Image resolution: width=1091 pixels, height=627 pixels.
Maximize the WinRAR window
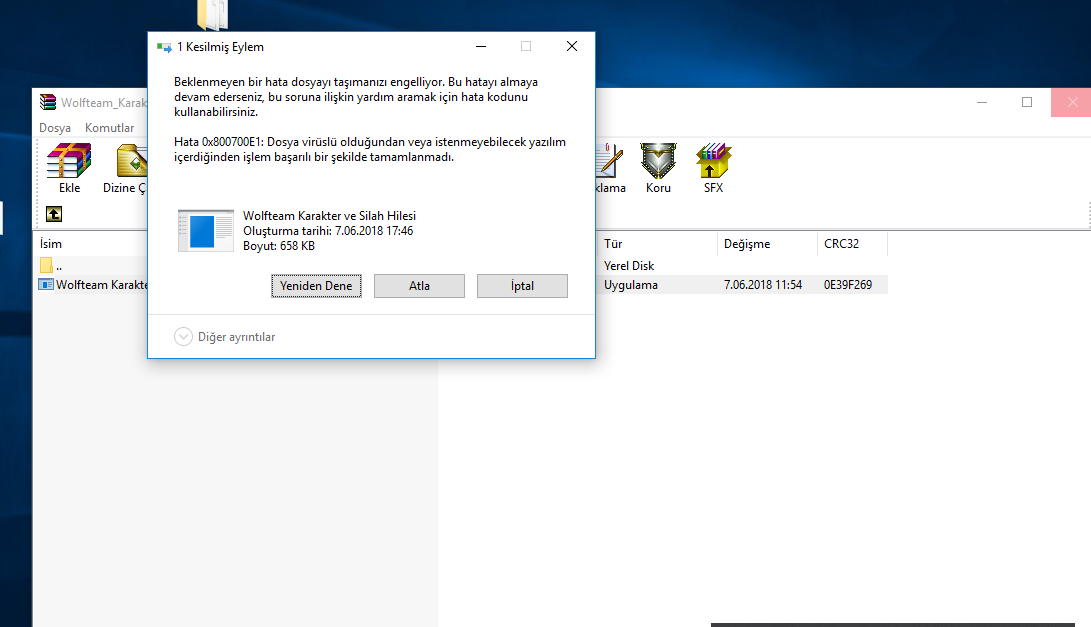1027,102
